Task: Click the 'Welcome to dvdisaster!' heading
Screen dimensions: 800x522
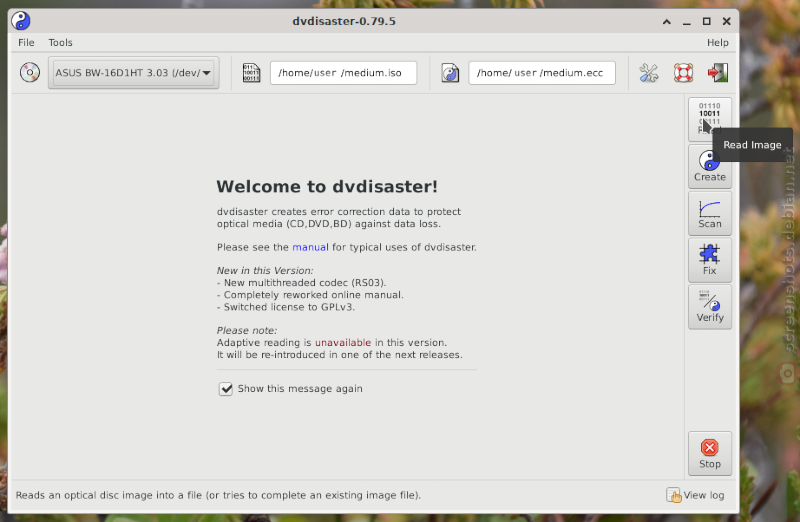Action: click(327, 187)
